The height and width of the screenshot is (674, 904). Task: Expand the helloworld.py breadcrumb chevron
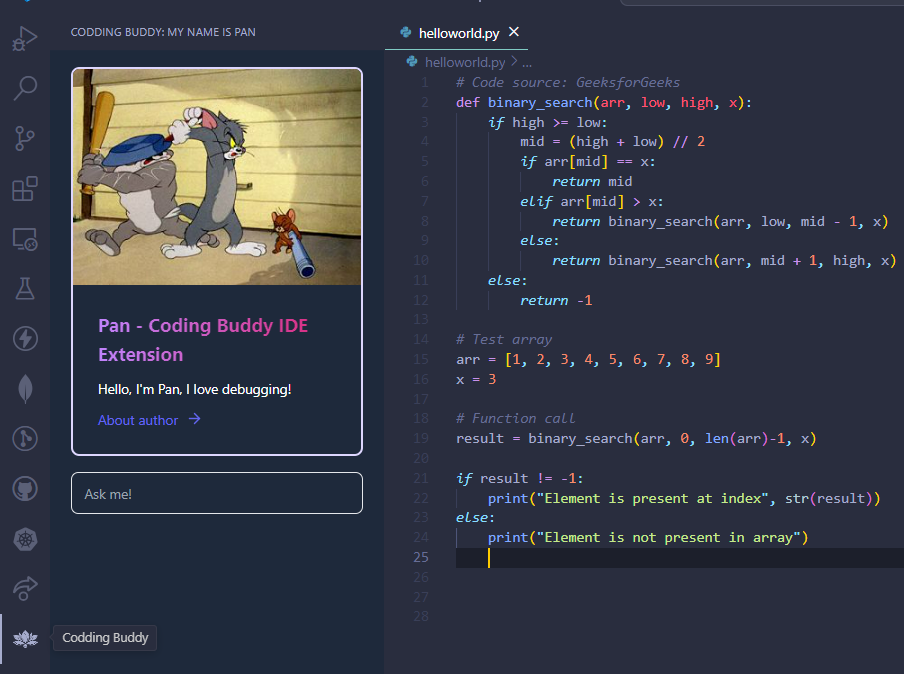point(514,61)
